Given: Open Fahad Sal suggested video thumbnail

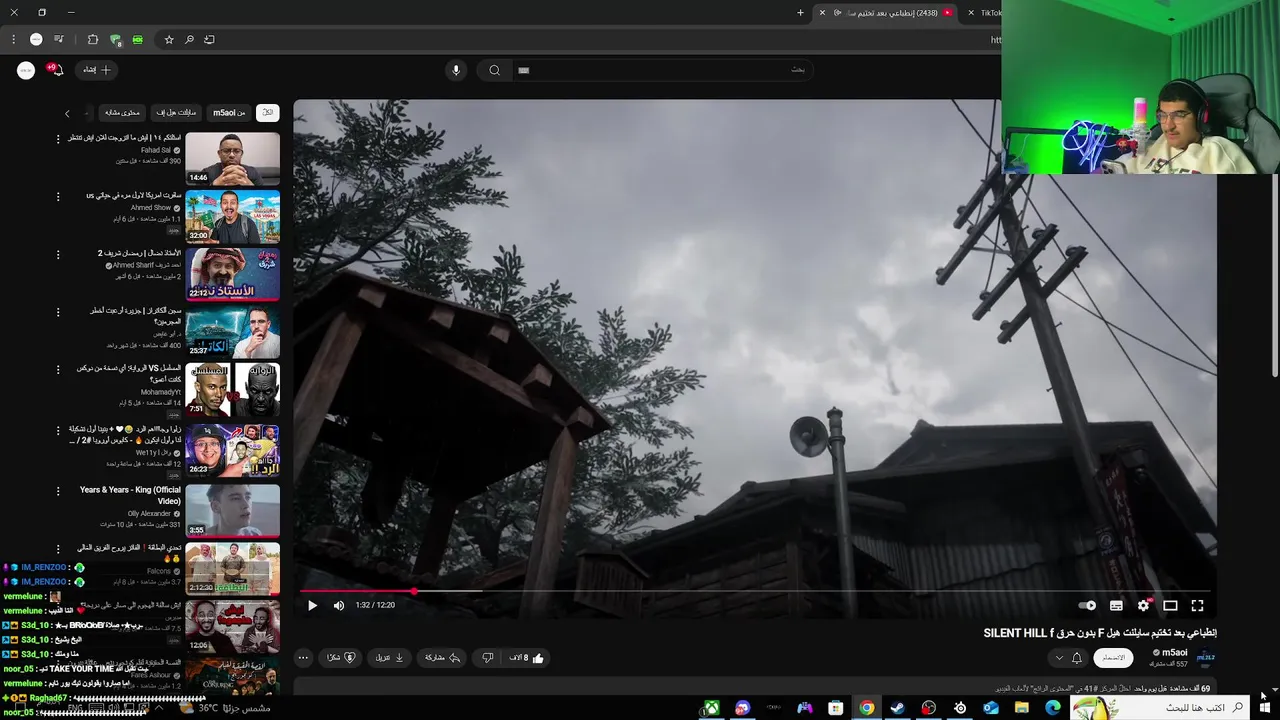Looking at the screenshot, I should (x=232, y=158).
